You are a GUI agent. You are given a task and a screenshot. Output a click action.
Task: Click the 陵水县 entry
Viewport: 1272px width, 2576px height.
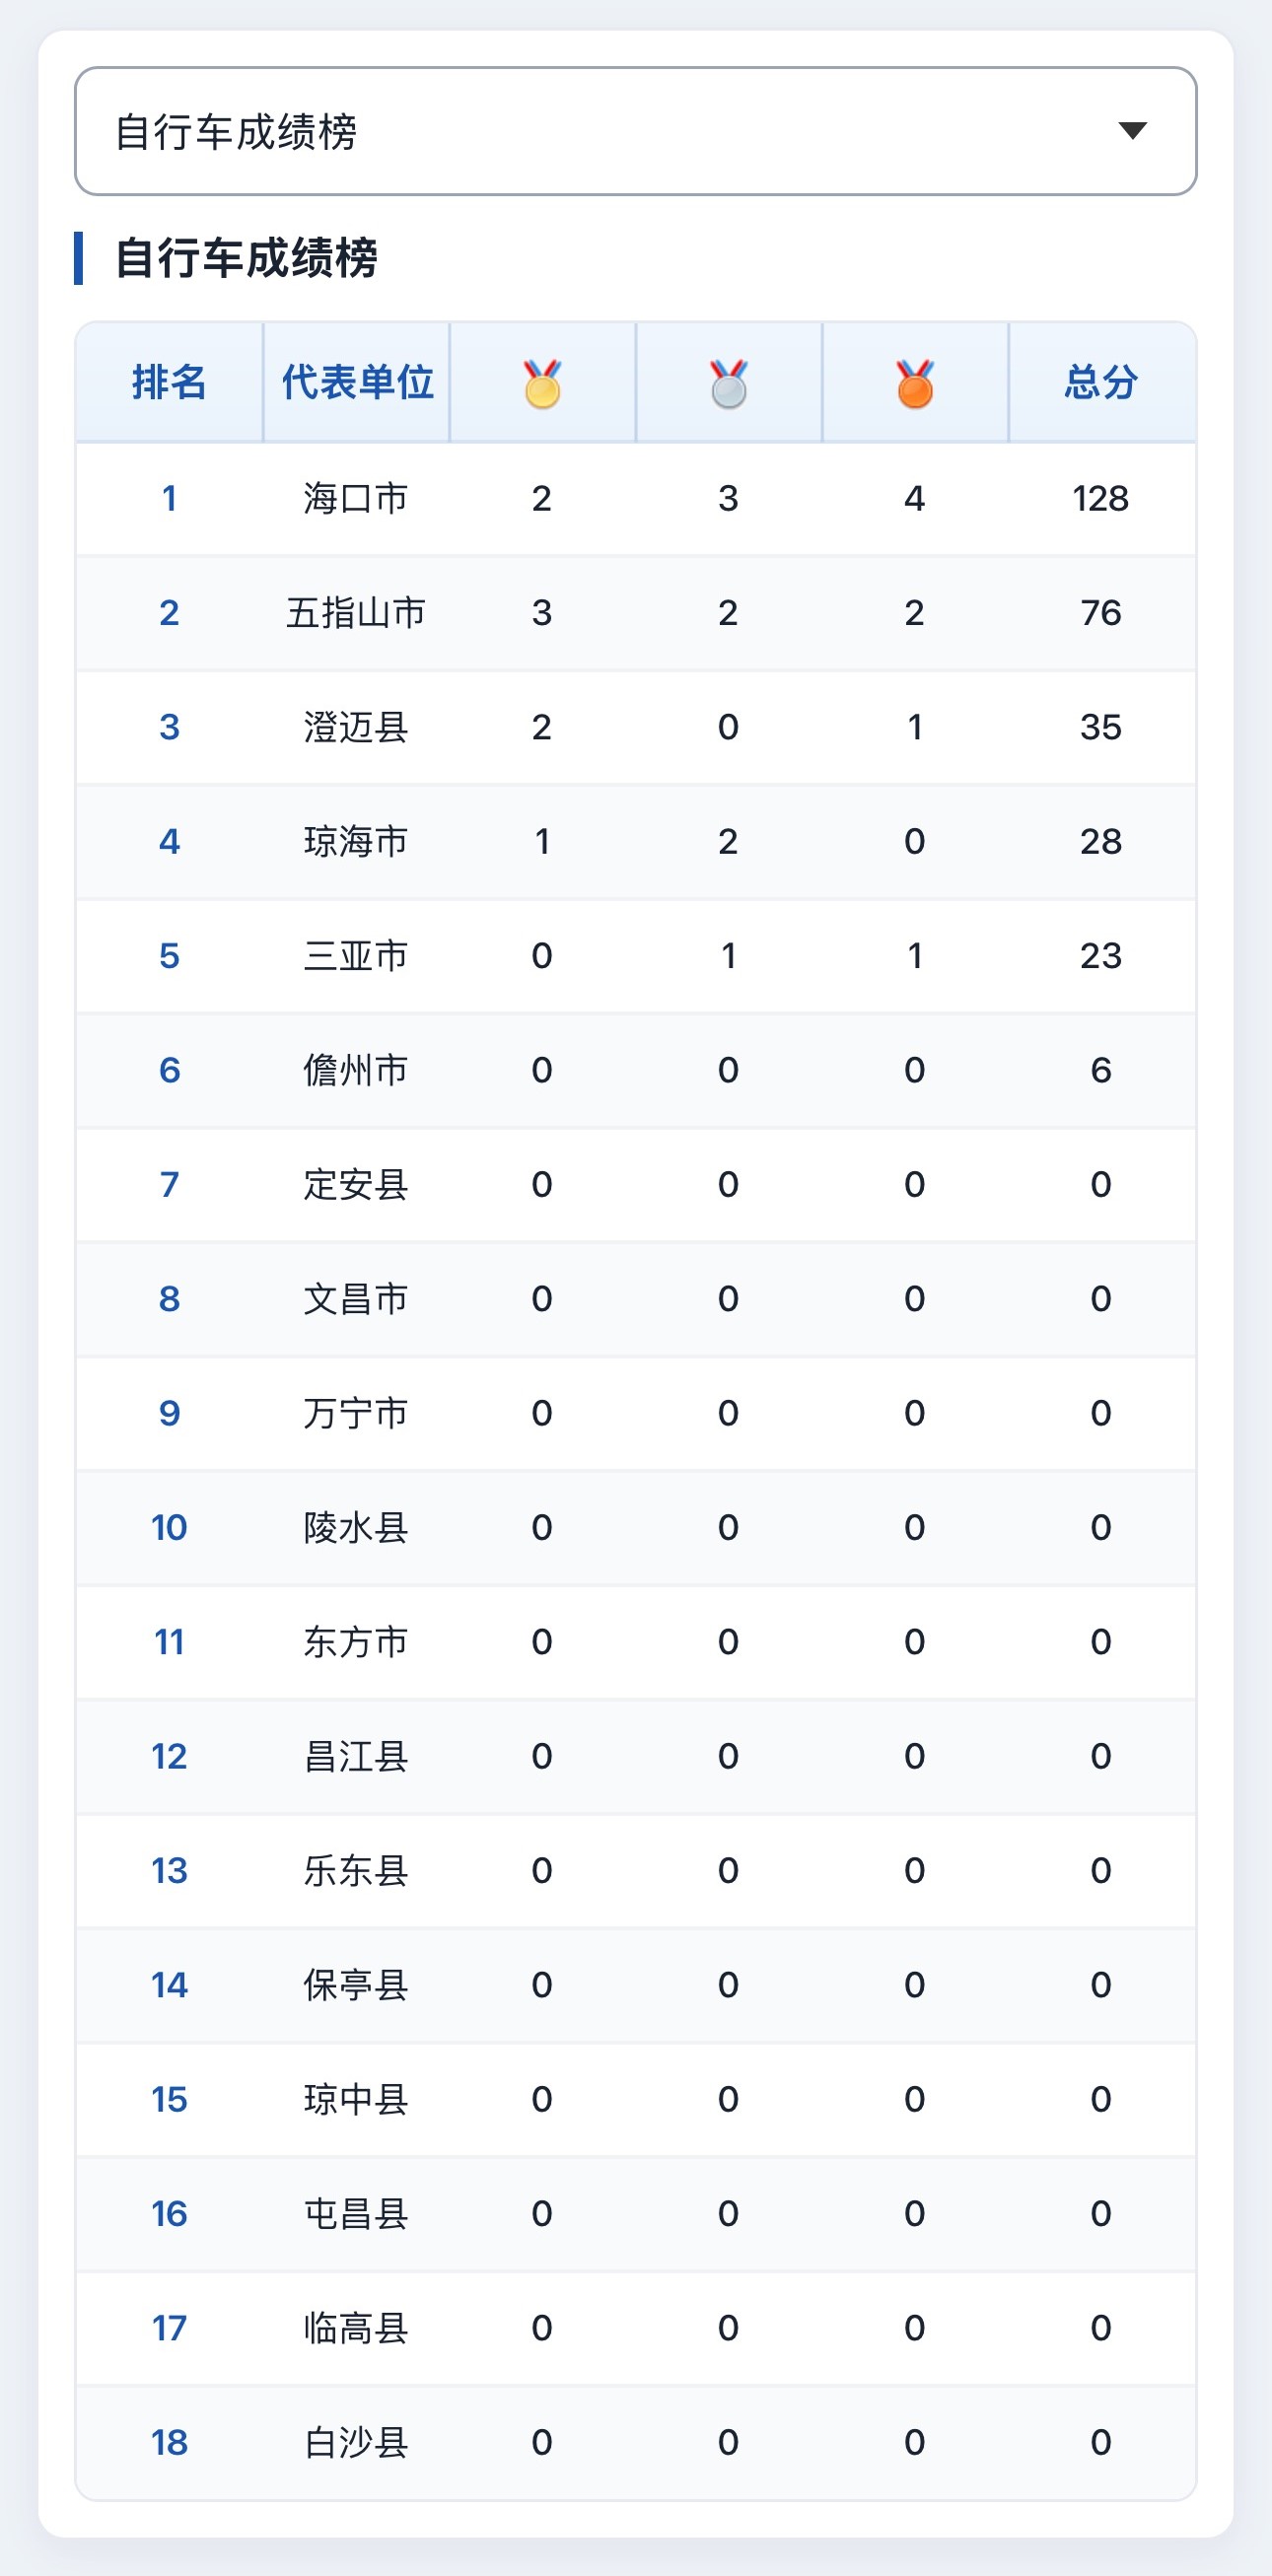[x=356, y=1527]
